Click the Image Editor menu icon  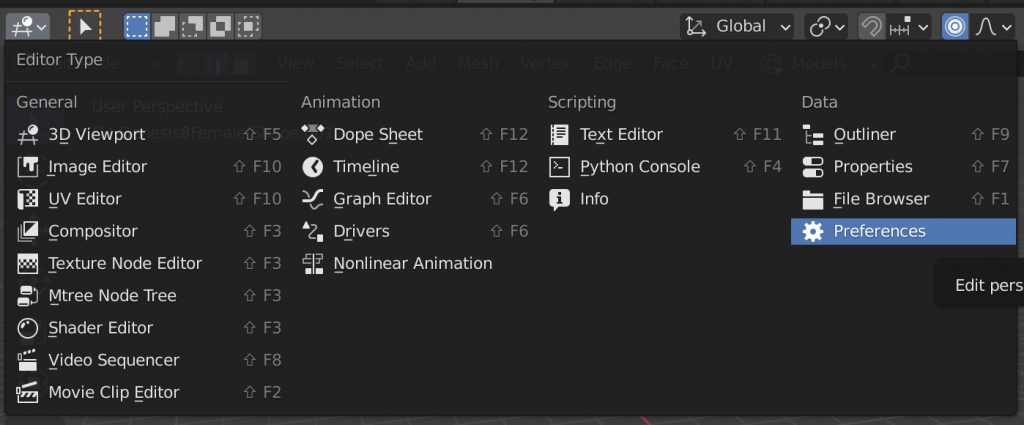pos(27,166)
